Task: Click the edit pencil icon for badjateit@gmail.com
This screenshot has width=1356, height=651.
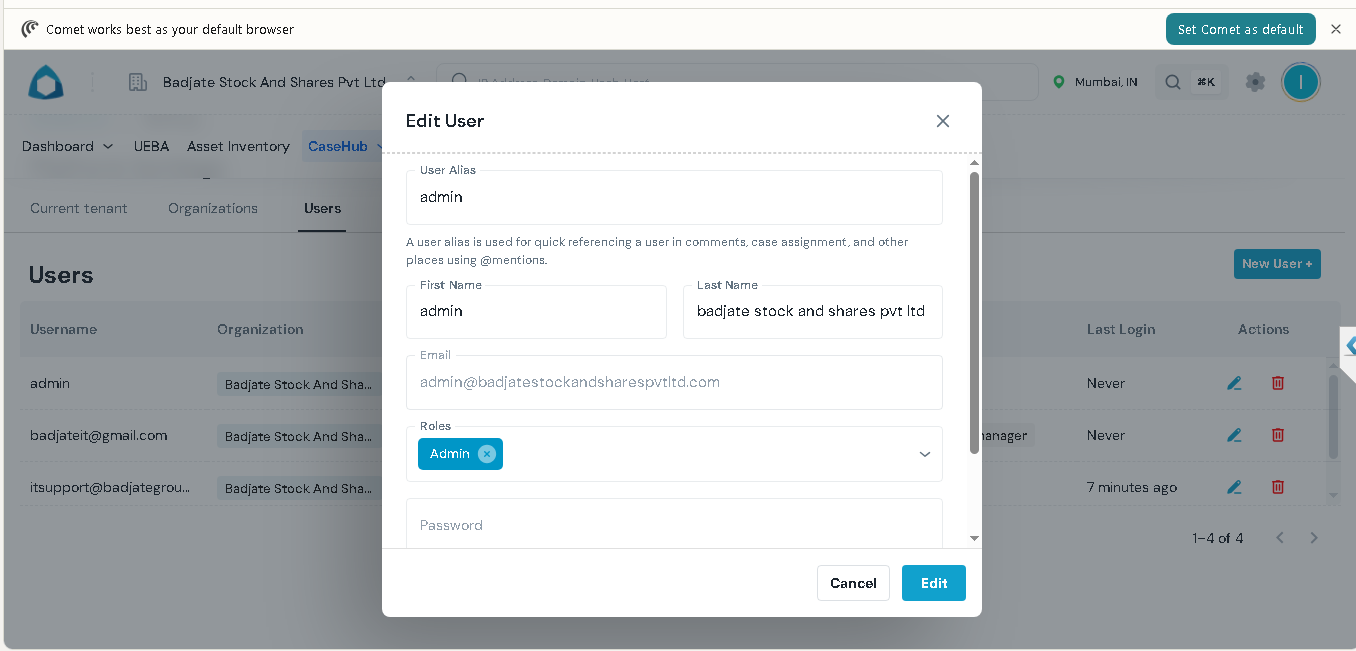Action: (1234, 435)
